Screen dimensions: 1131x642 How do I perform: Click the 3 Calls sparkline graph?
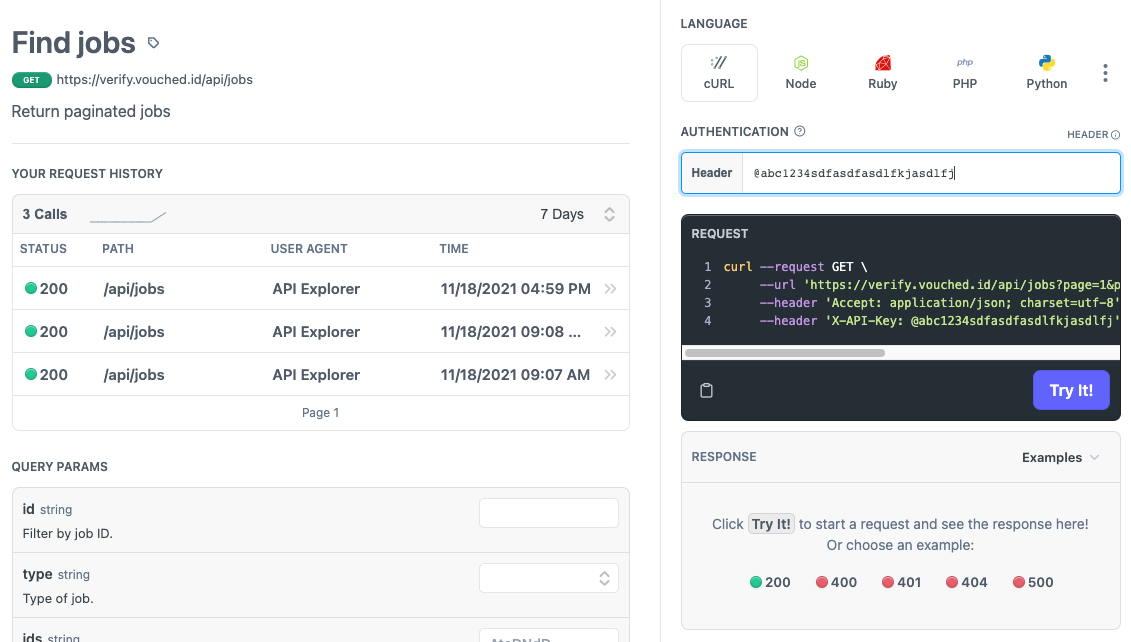(x=128, y=216)
